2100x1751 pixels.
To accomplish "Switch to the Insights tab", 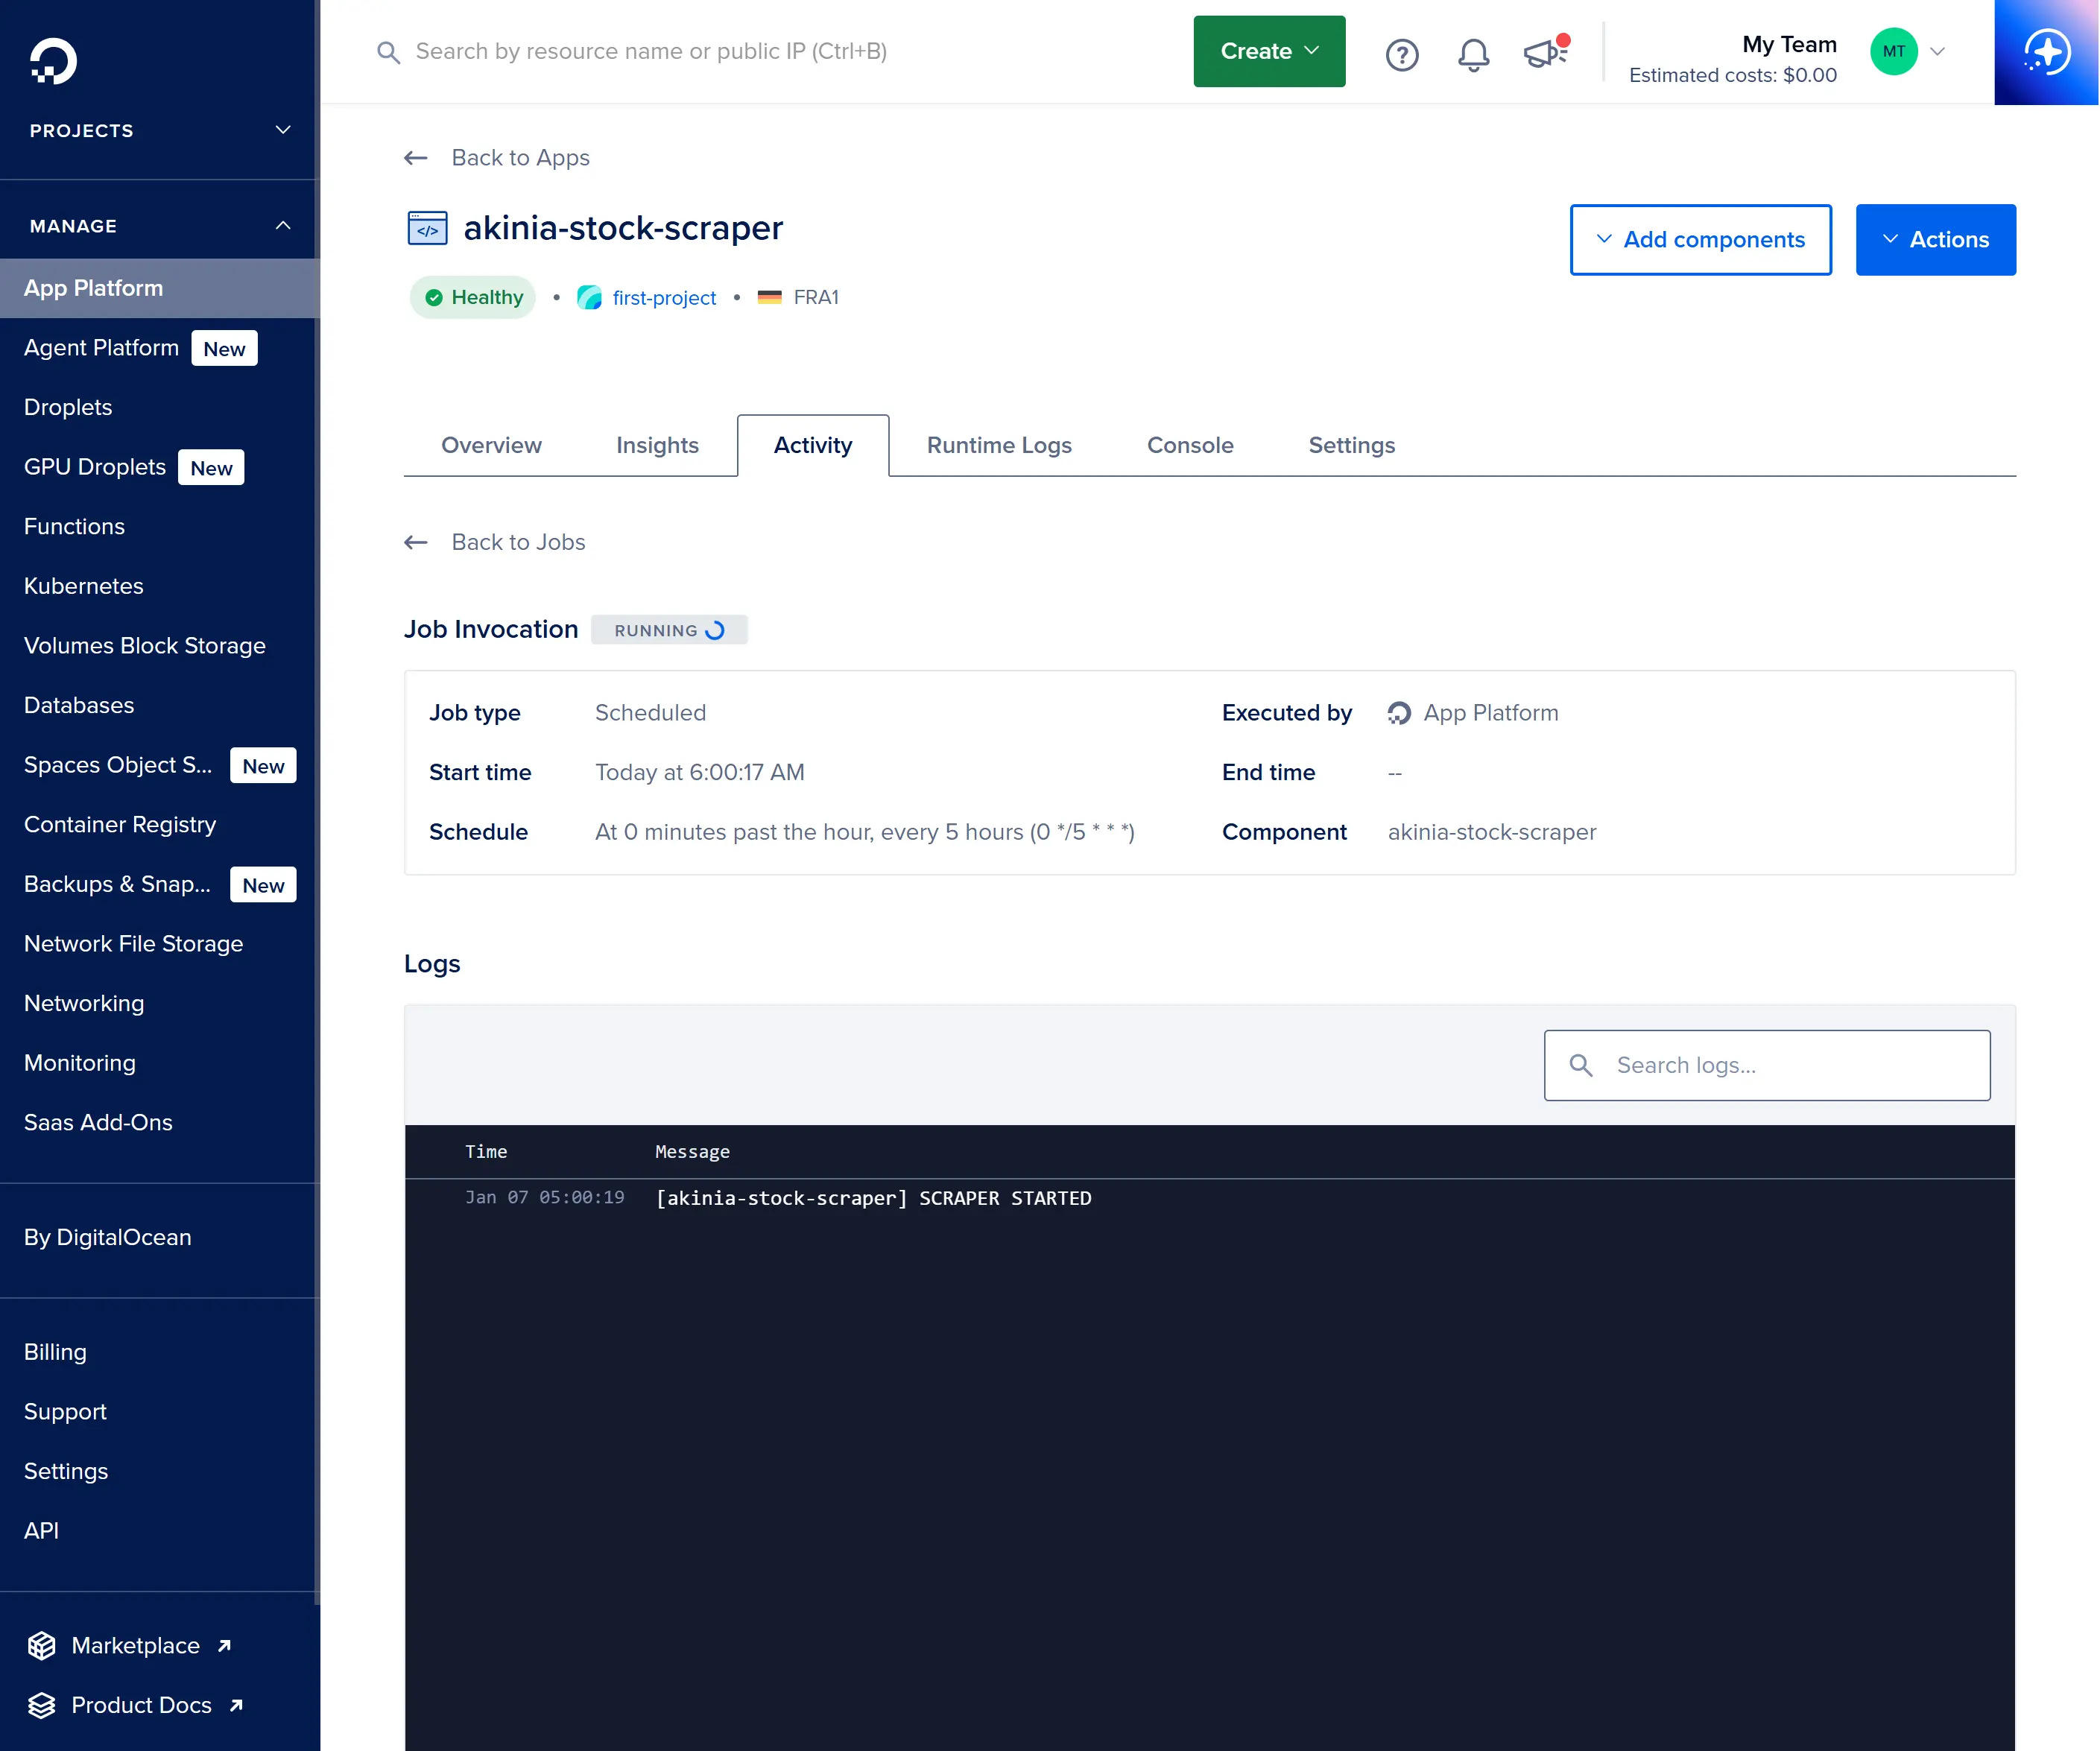I will click(x=657, y=445).
